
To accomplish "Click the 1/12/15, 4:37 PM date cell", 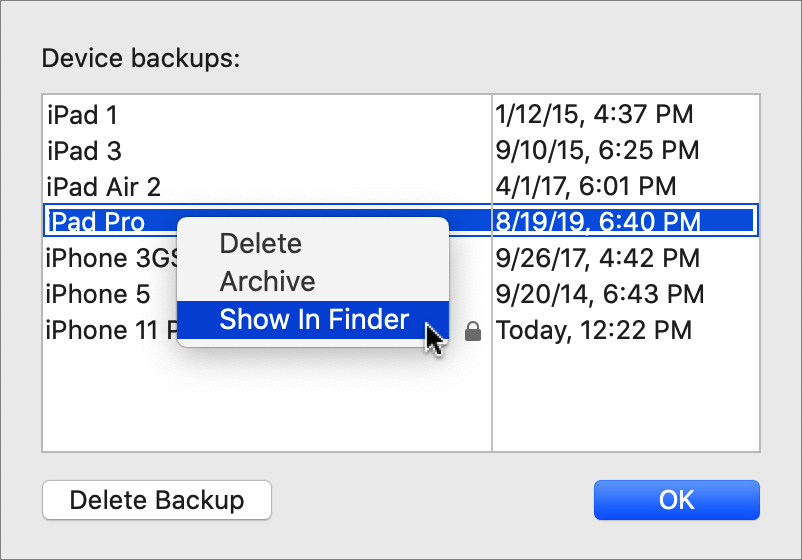I will pos(594,114).
